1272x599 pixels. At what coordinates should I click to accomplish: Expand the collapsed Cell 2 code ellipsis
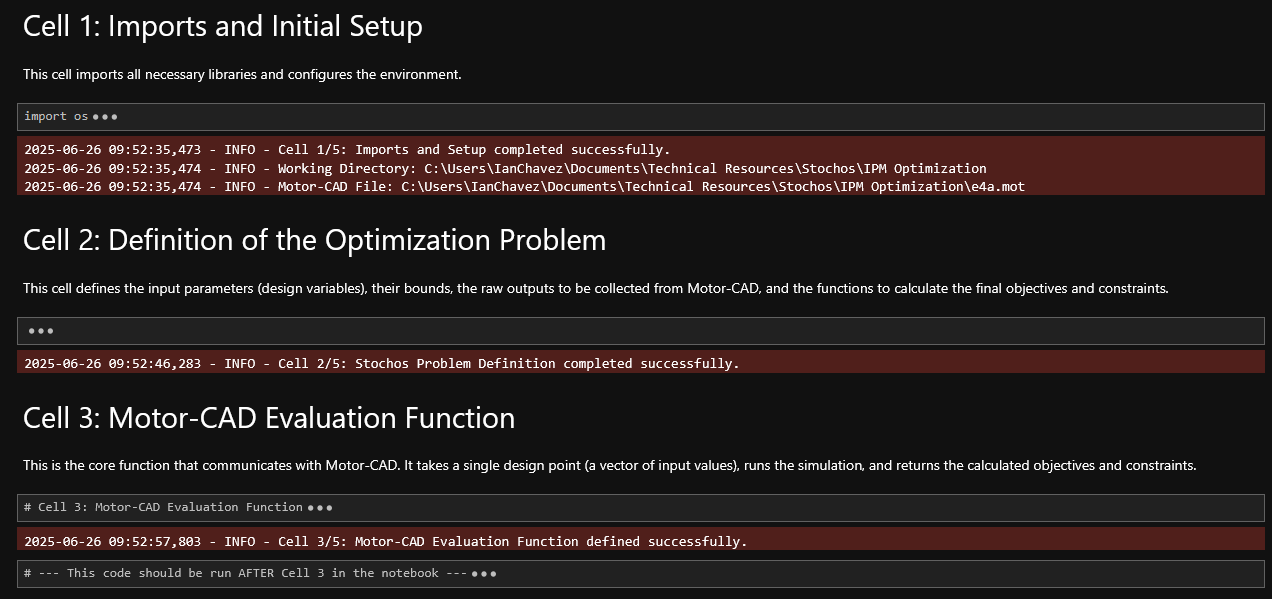pos(41,331)
